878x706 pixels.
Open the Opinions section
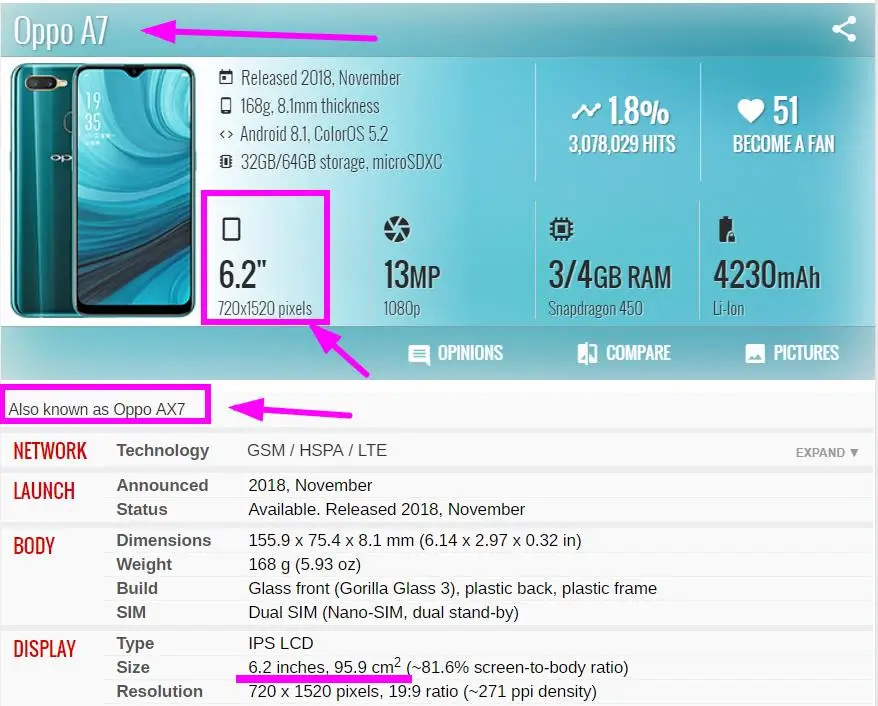tap(470, 353)
